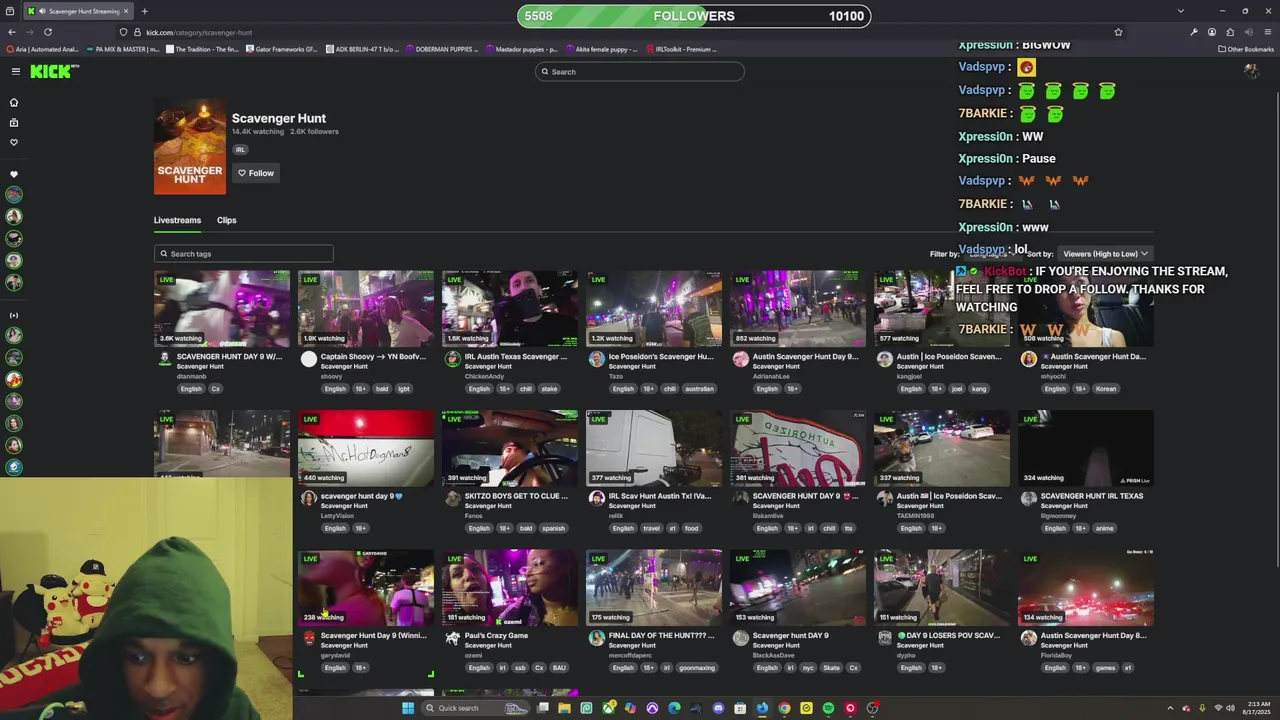Viewport: 1280px width, 720px height.
Task: Open Ice Poseidon's Scavenger Hunt stream title
Action: (661, 356)
